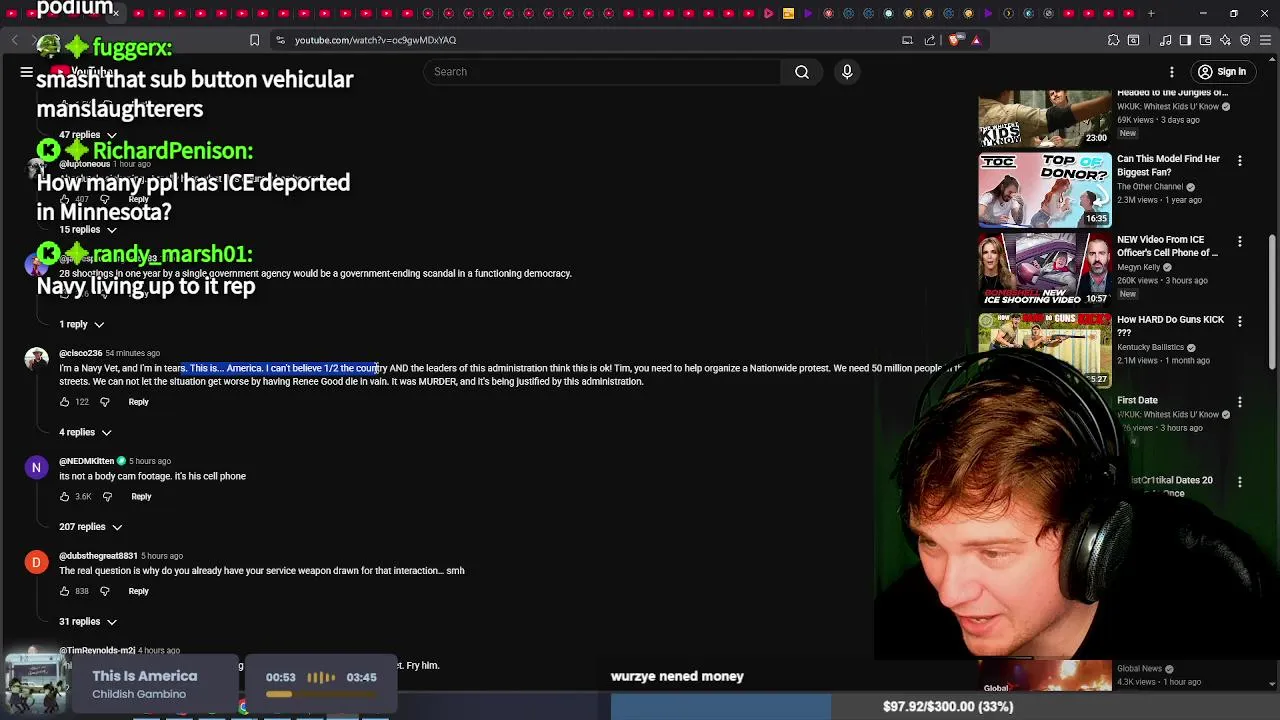Open the 23:00 Whitest Kids thumbnail
This screenshot has width=1280, height=720.
point(1044,118)
